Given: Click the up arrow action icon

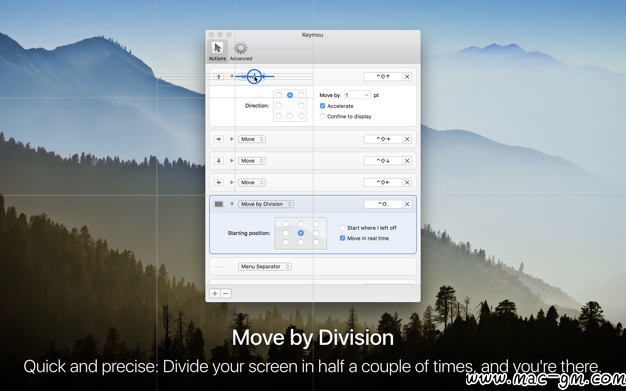Looking at the screenshot, I should coord(219,77).
